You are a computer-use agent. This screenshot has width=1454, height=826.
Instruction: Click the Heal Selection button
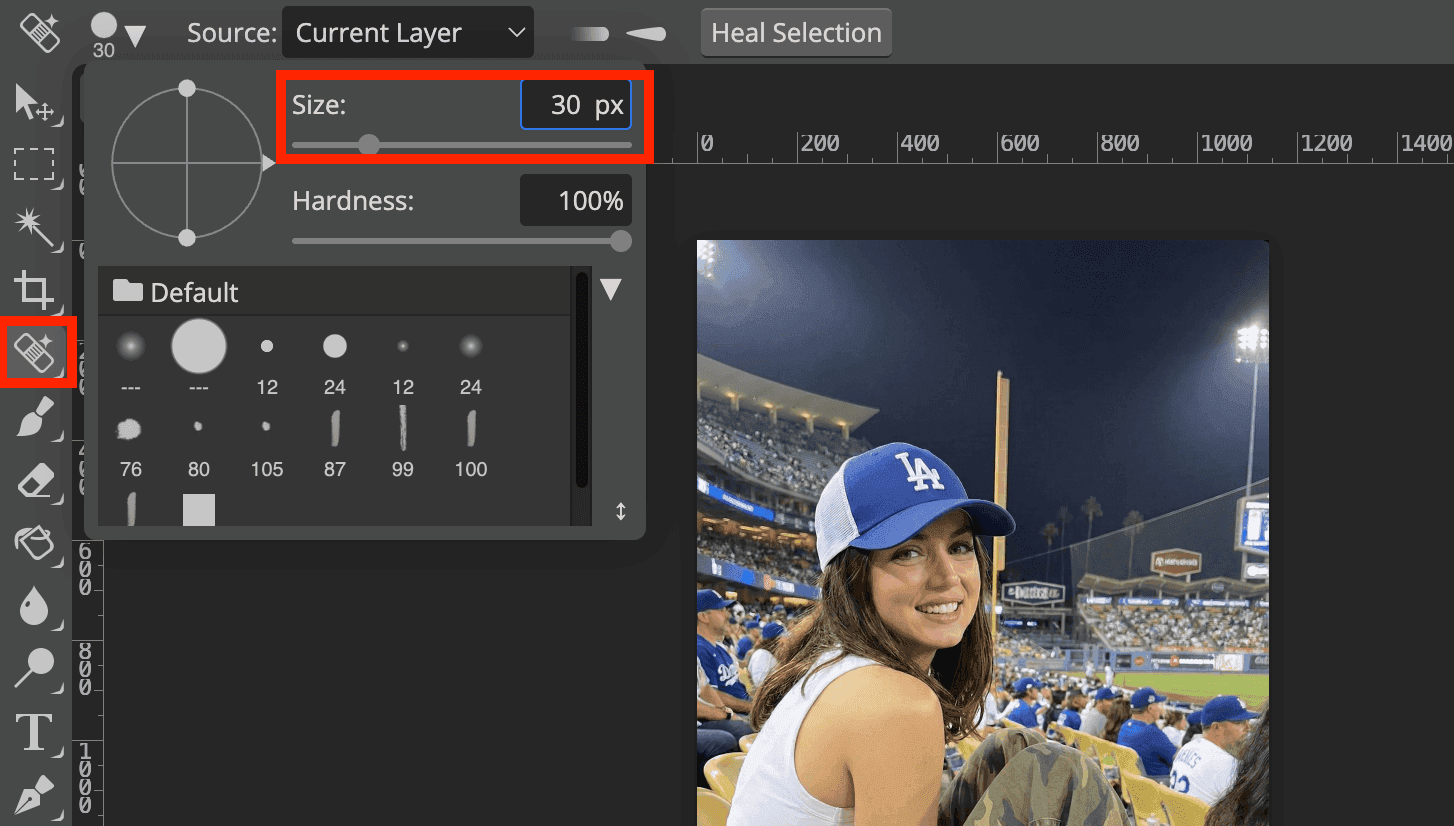(x=796, y=33)
